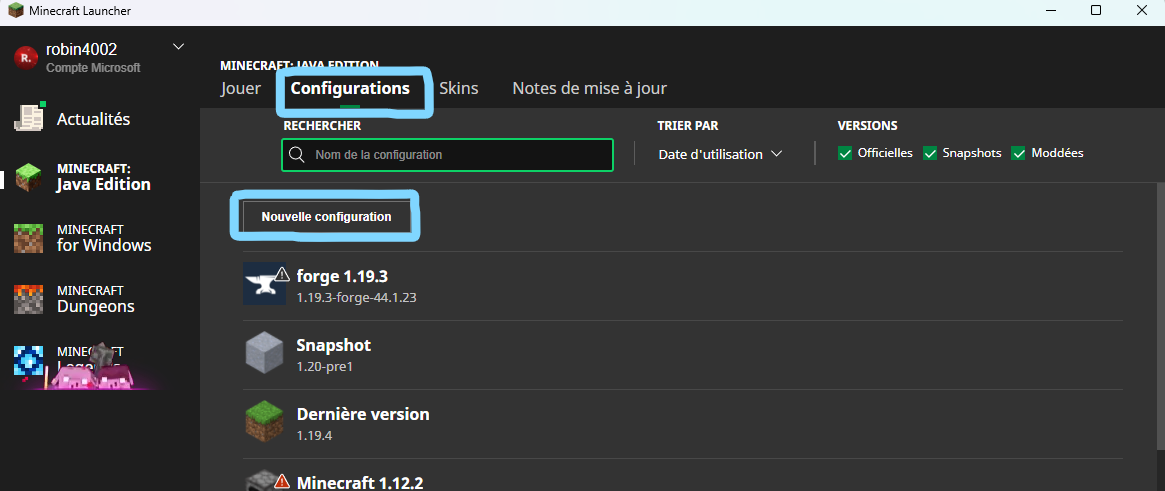Switch to the Jouer tab
This screenshot has width=1165, height=491.
point(241,88)
